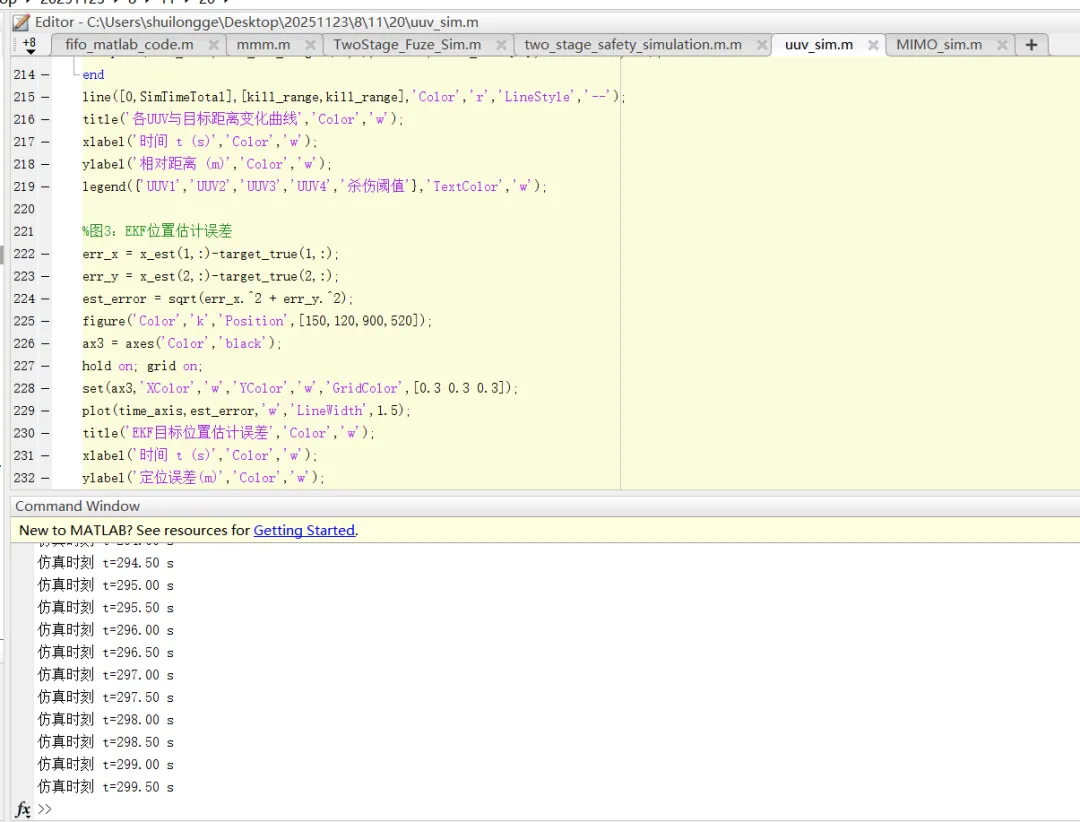Close the fifo_matlab_code.m tab
The width and height of the screenshot is (1080, 822).
(214, 45)
